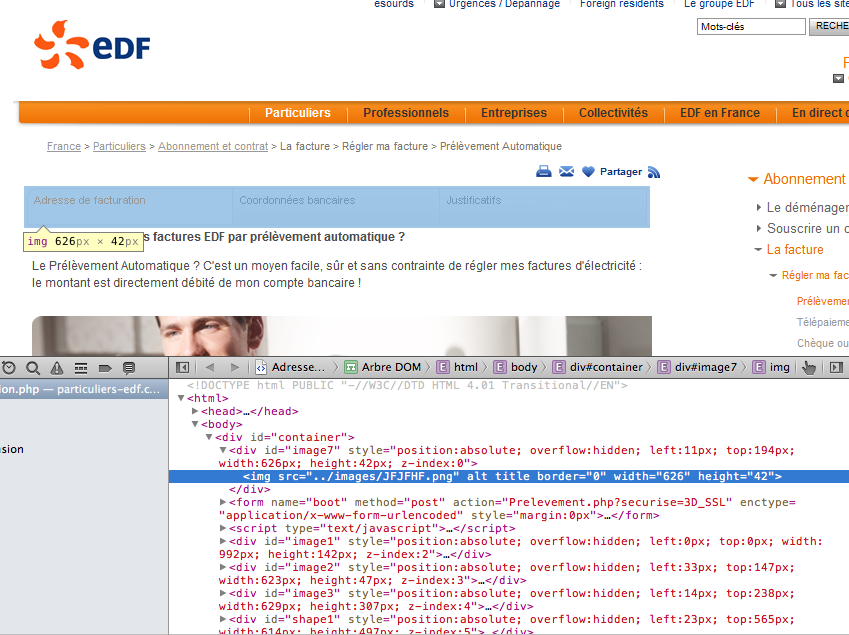The image size is (849, 635).
Task: Click the blue heart favorite icon
Action: (x=588, y=172)
